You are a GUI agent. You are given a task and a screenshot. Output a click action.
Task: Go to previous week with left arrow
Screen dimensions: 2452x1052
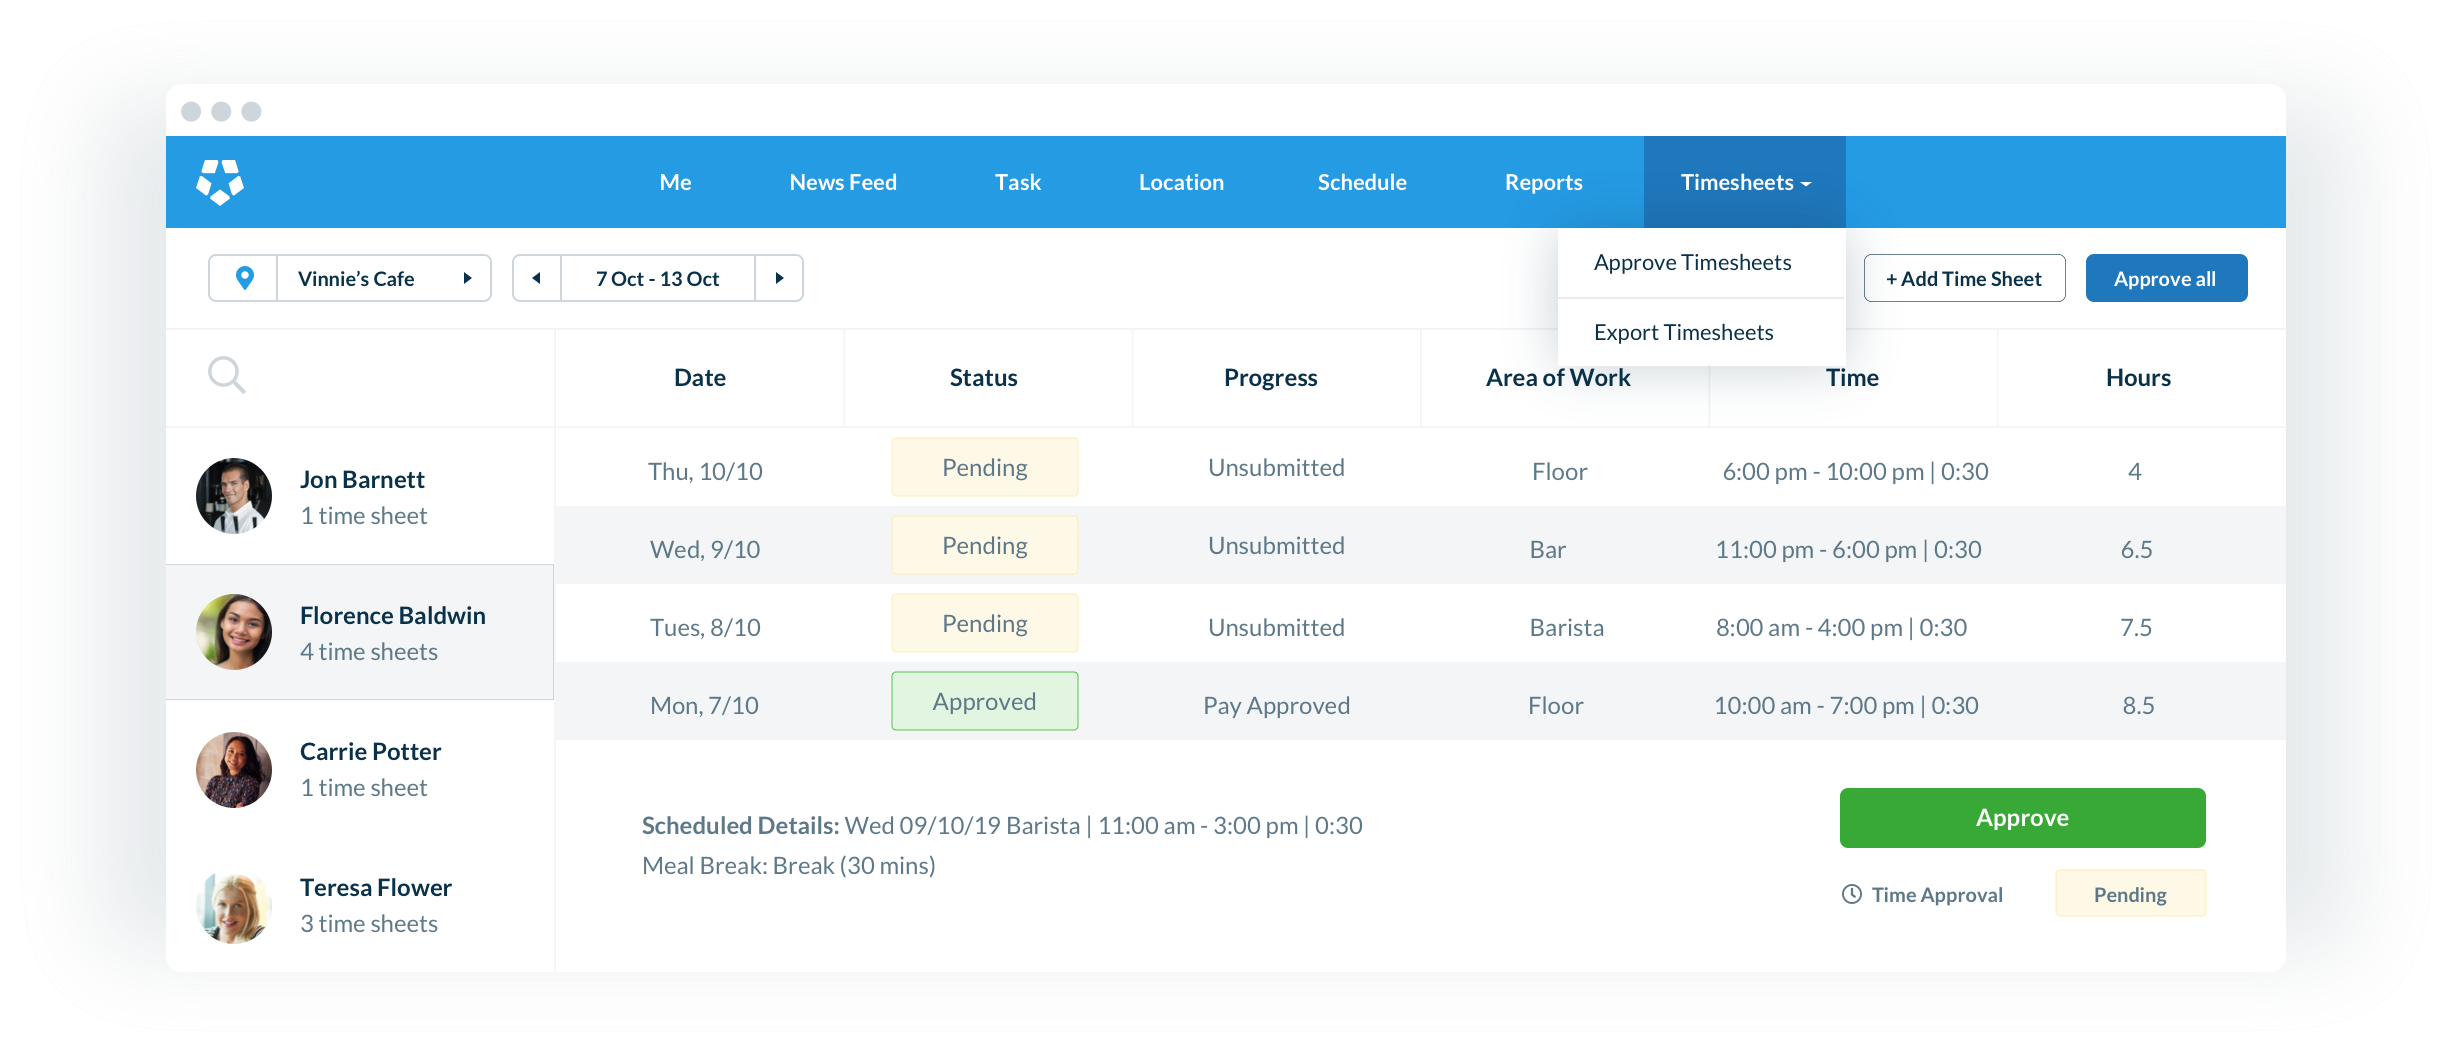coord(536,278)
